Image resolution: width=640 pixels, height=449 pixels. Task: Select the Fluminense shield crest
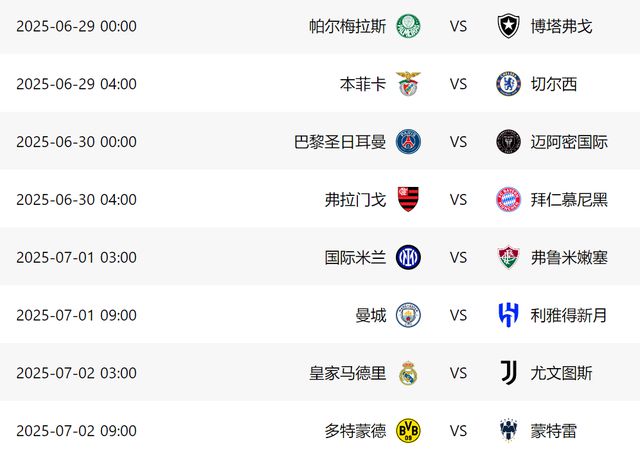(508, 257)
